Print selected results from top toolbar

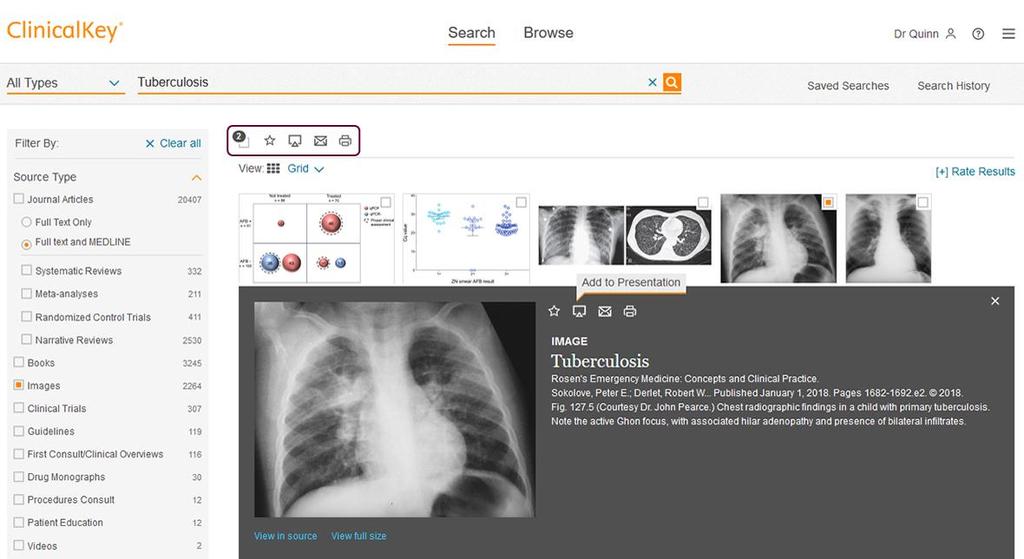point(345,141)
